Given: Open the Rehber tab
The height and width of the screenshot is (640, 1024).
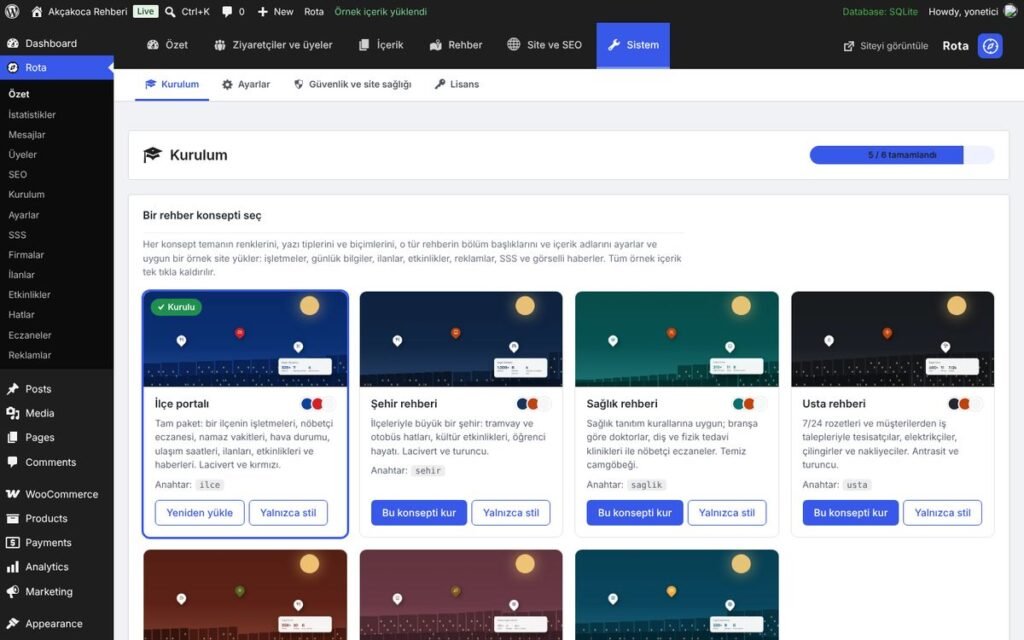Looking at the screenshot, I should (x=456, y=45).
